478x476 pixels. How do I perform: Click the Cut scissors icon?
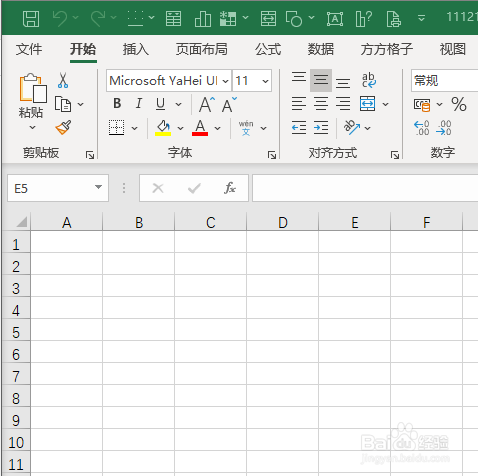63,80
